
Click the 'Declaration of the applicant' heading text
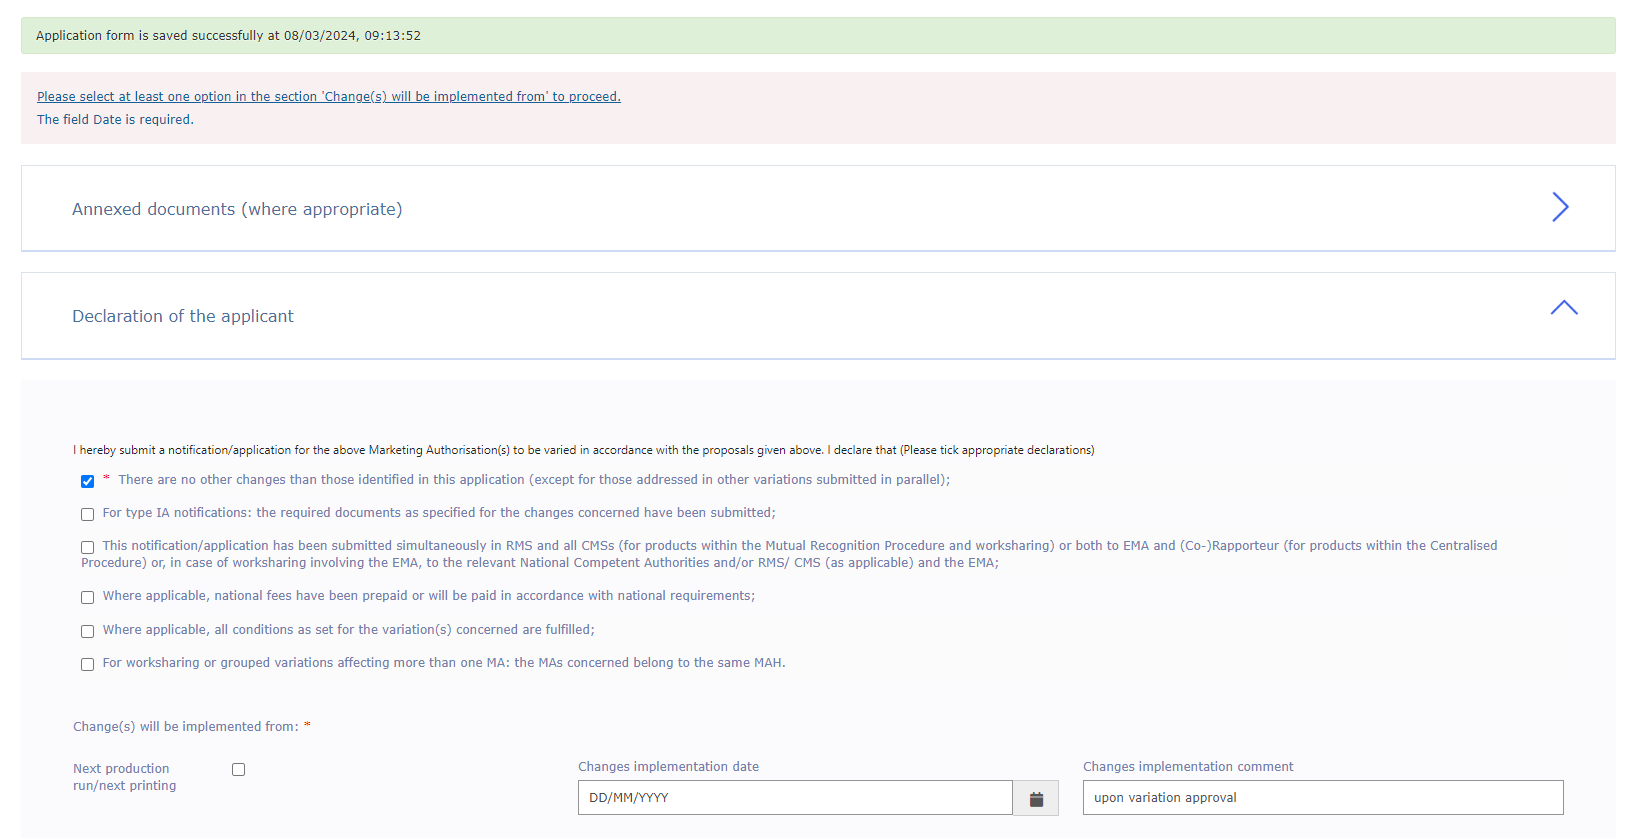[183, 316]
